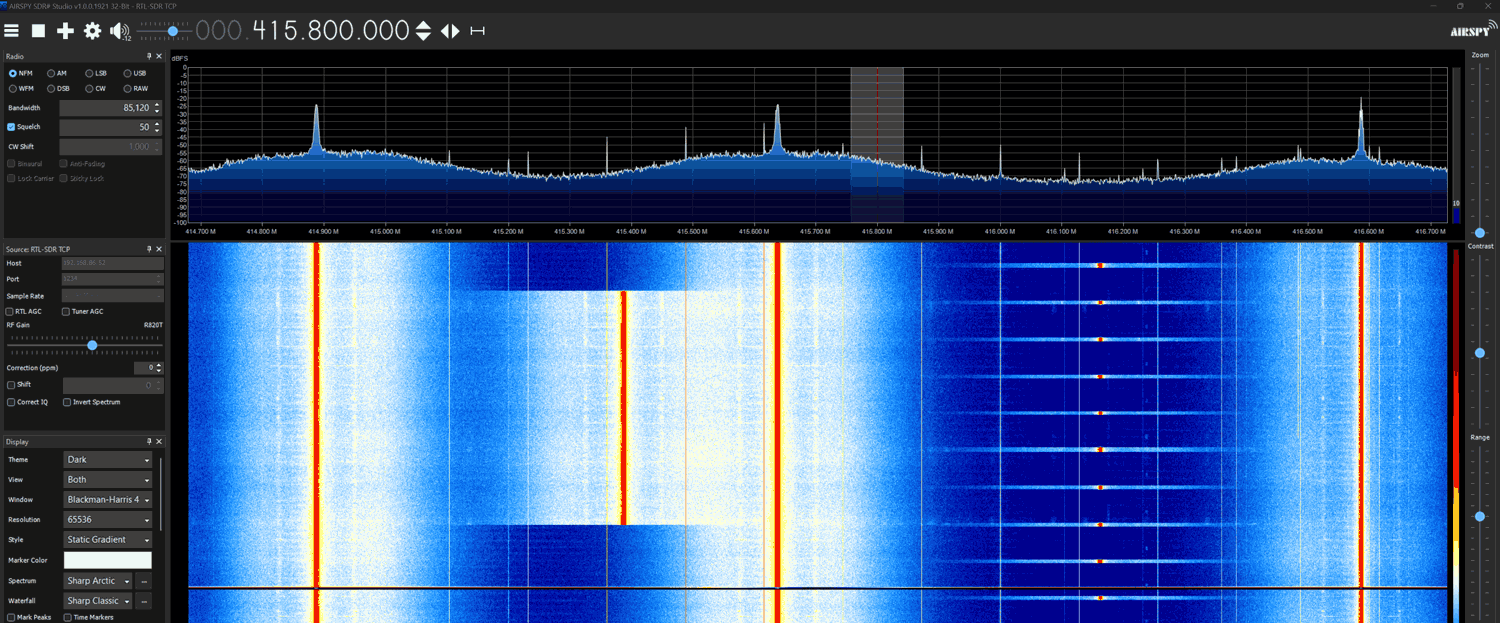Open the Theme dropdown showing Dark
This screenshot has height=623, width=1500.
pyautogui.click(x=107, y=460)
